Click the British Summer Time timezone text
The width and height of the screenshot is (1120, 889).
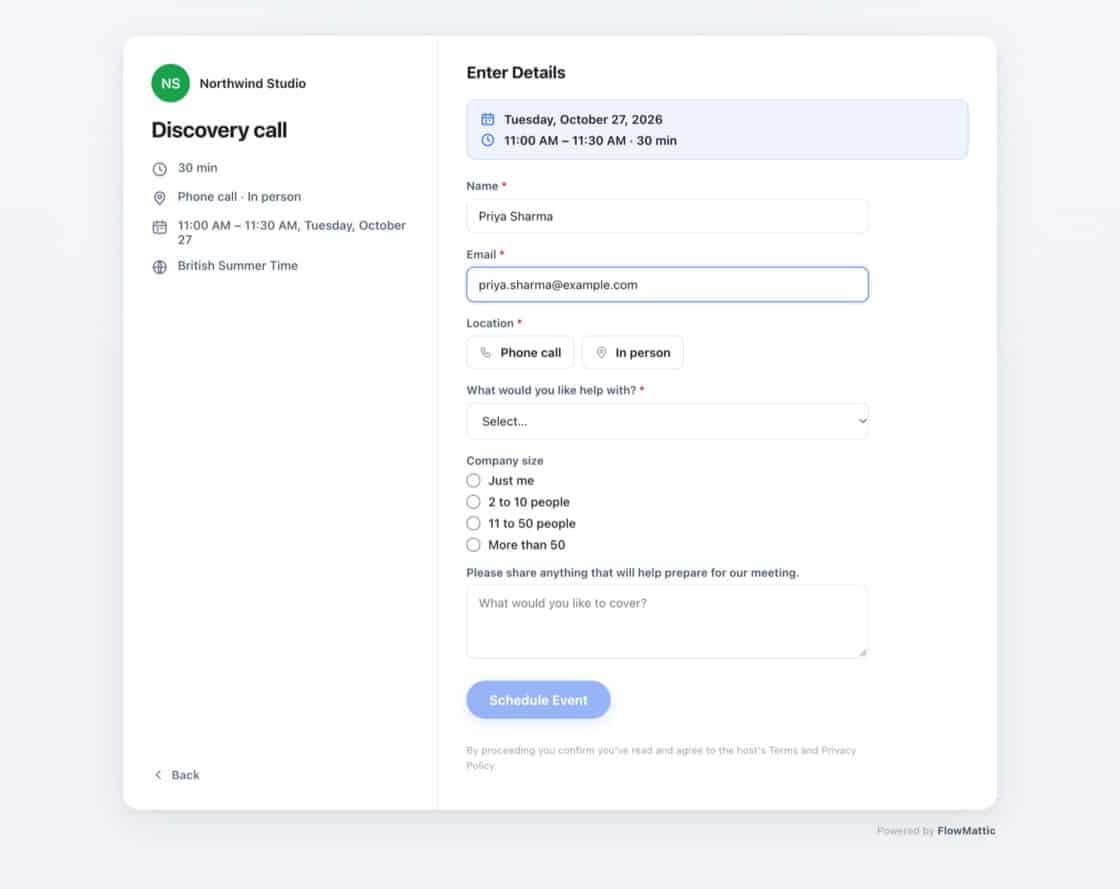pos(238,266)
